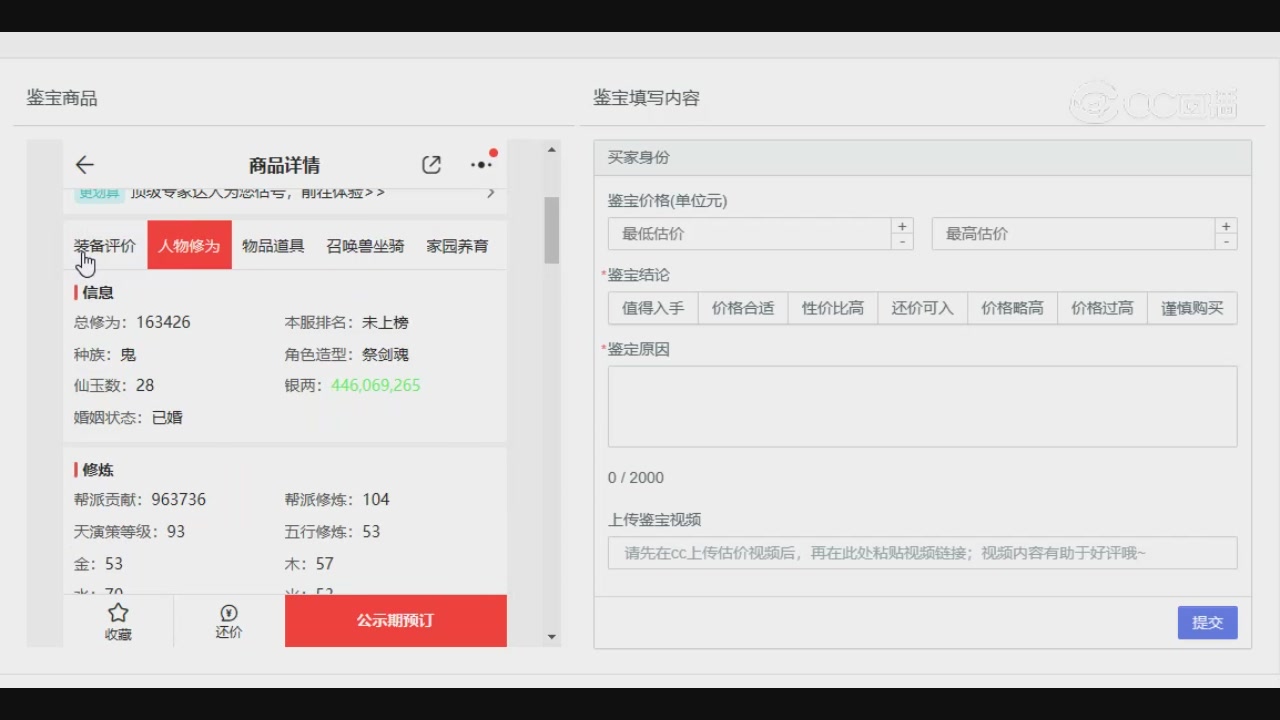Click the 五行修炼 value 53
This screenshot has height=720, width=1280.
371,531
